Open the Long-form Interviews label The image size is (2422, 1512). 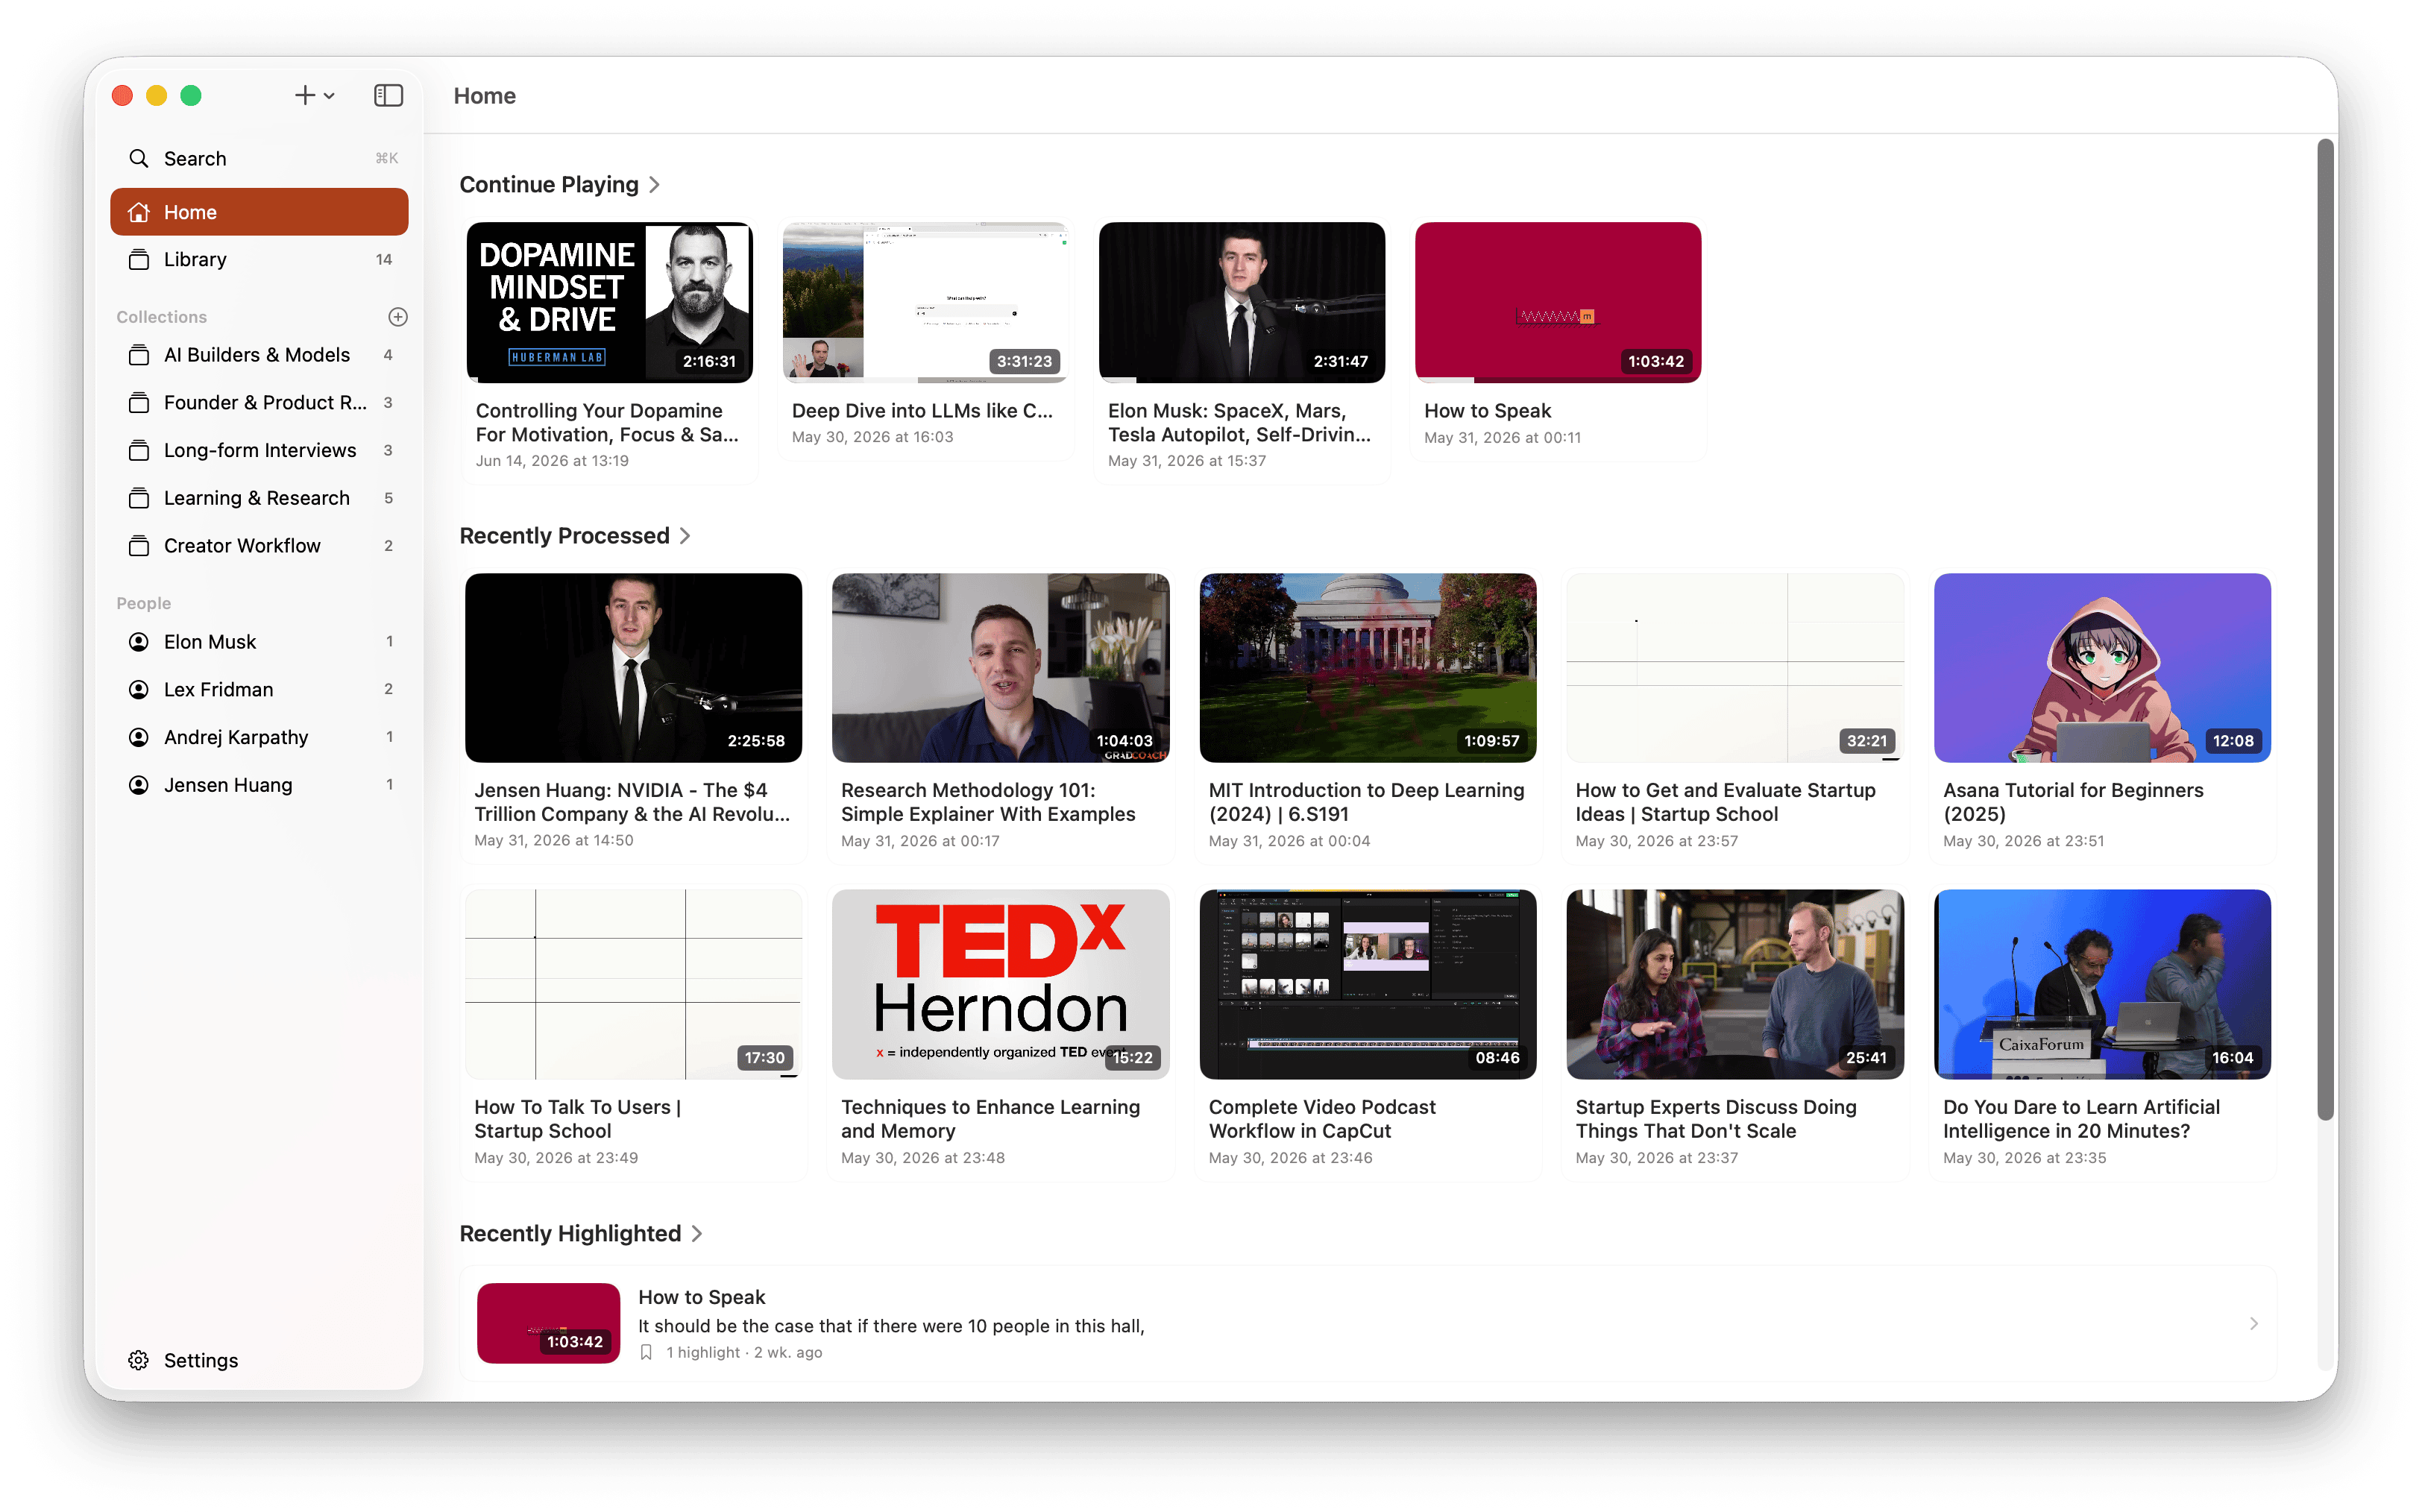coord(260,450)
